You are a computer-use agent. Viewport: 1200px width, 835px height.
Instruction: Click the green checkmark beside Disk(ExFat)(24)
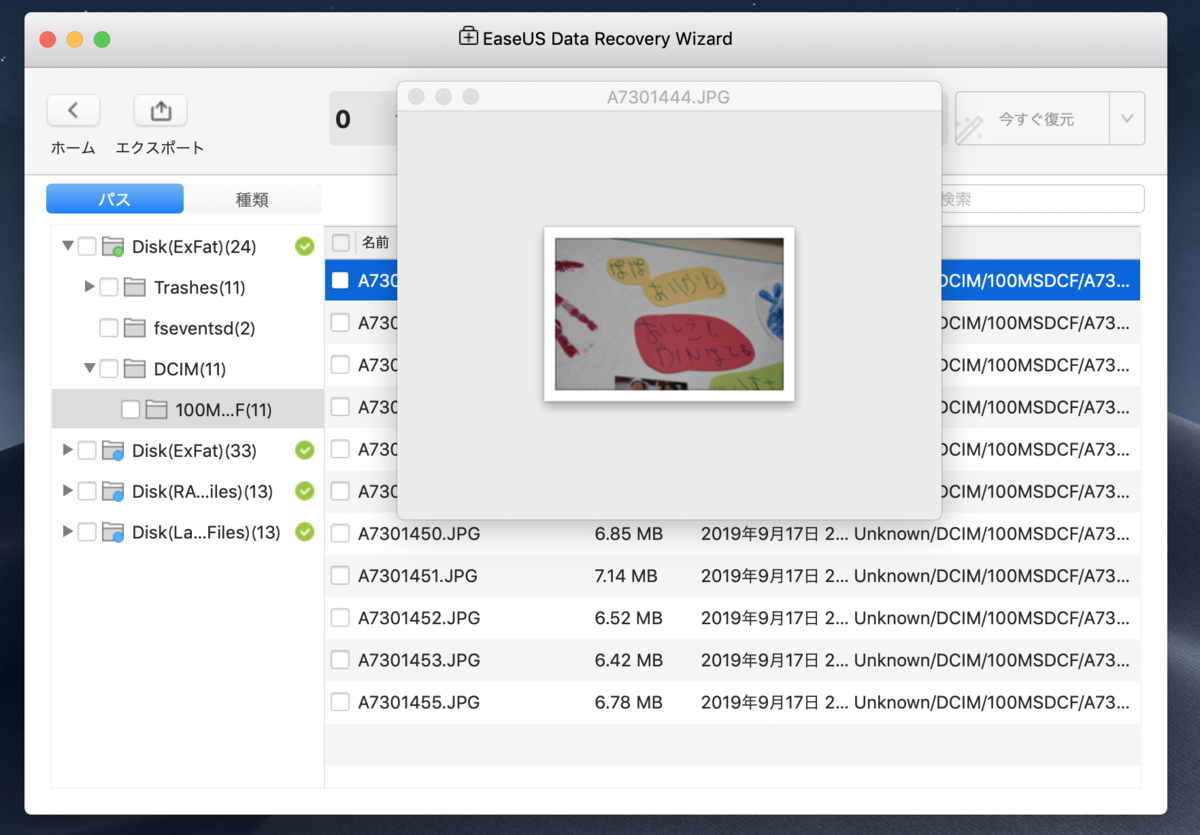305,246
